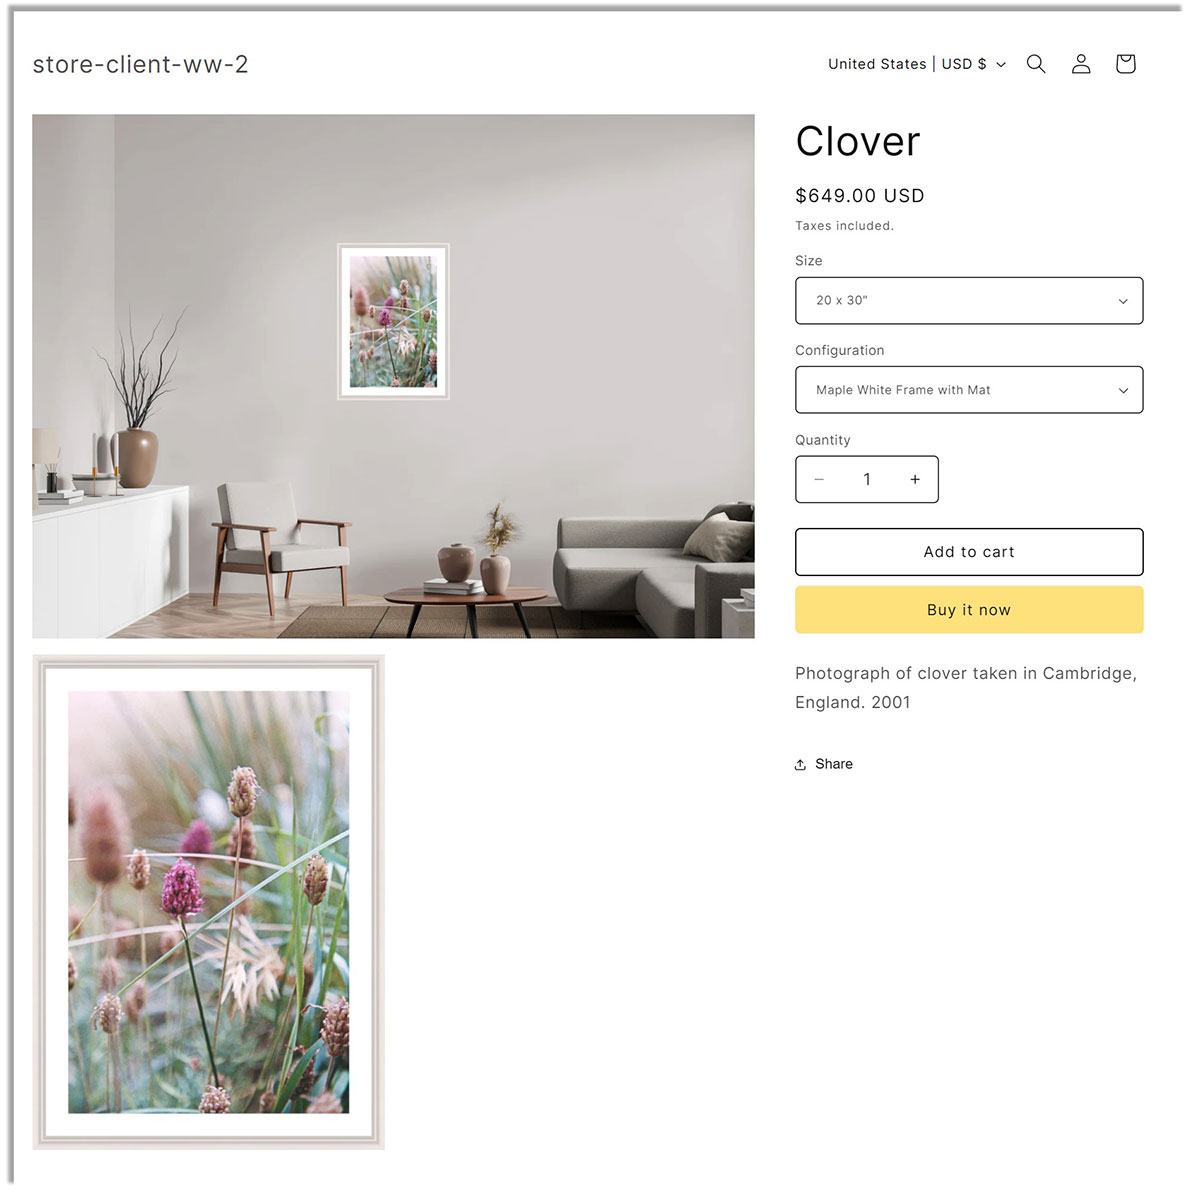Image resolution: width=1200 pixels, height=1200 pixels.
Task: Click the Add to cart button
Action: pyautogui.click(x=969, y=552)
